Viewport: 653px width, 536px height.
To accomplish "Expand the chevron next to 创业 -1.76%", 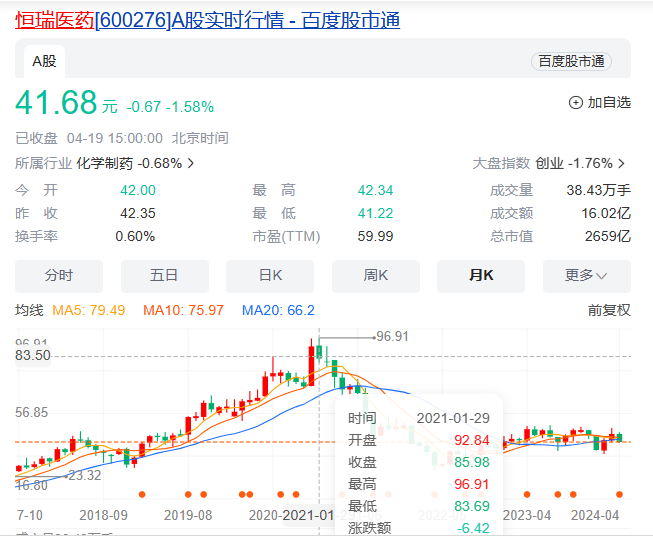I will click(x=621, y=163).
